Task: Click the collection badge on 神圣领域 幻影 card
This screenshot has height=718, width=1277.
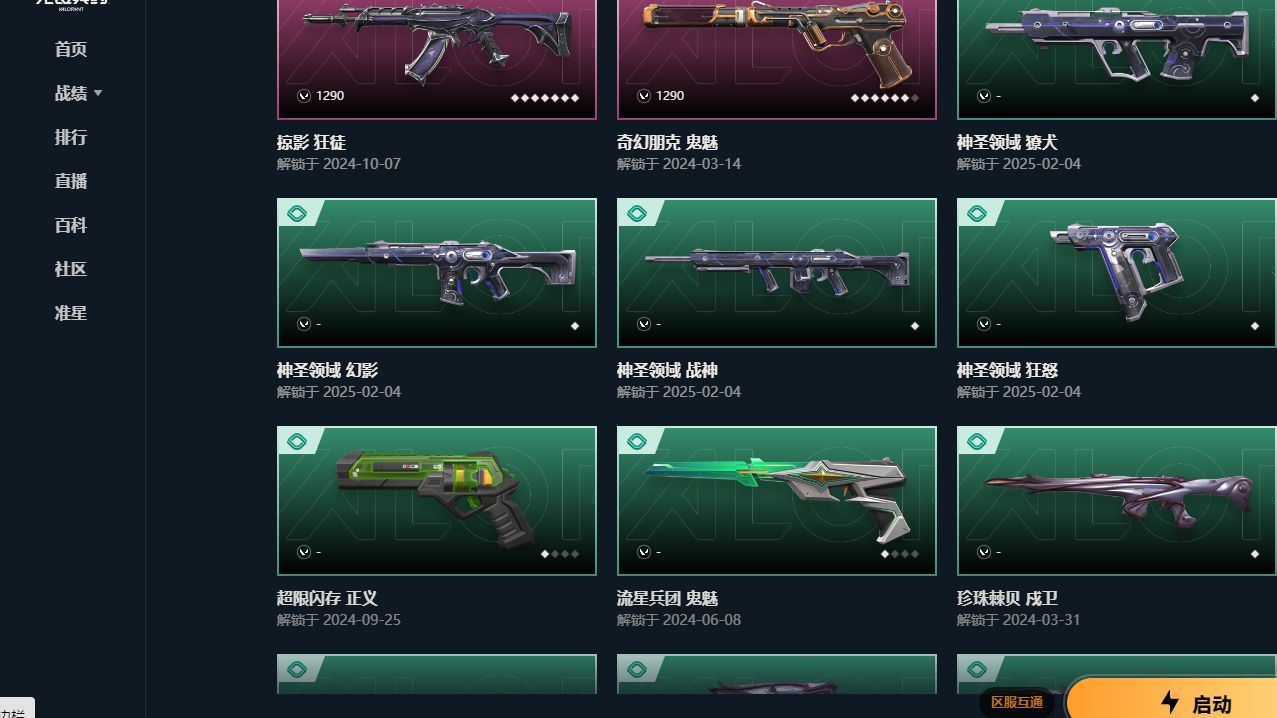Action: click(x=296, y=213)
